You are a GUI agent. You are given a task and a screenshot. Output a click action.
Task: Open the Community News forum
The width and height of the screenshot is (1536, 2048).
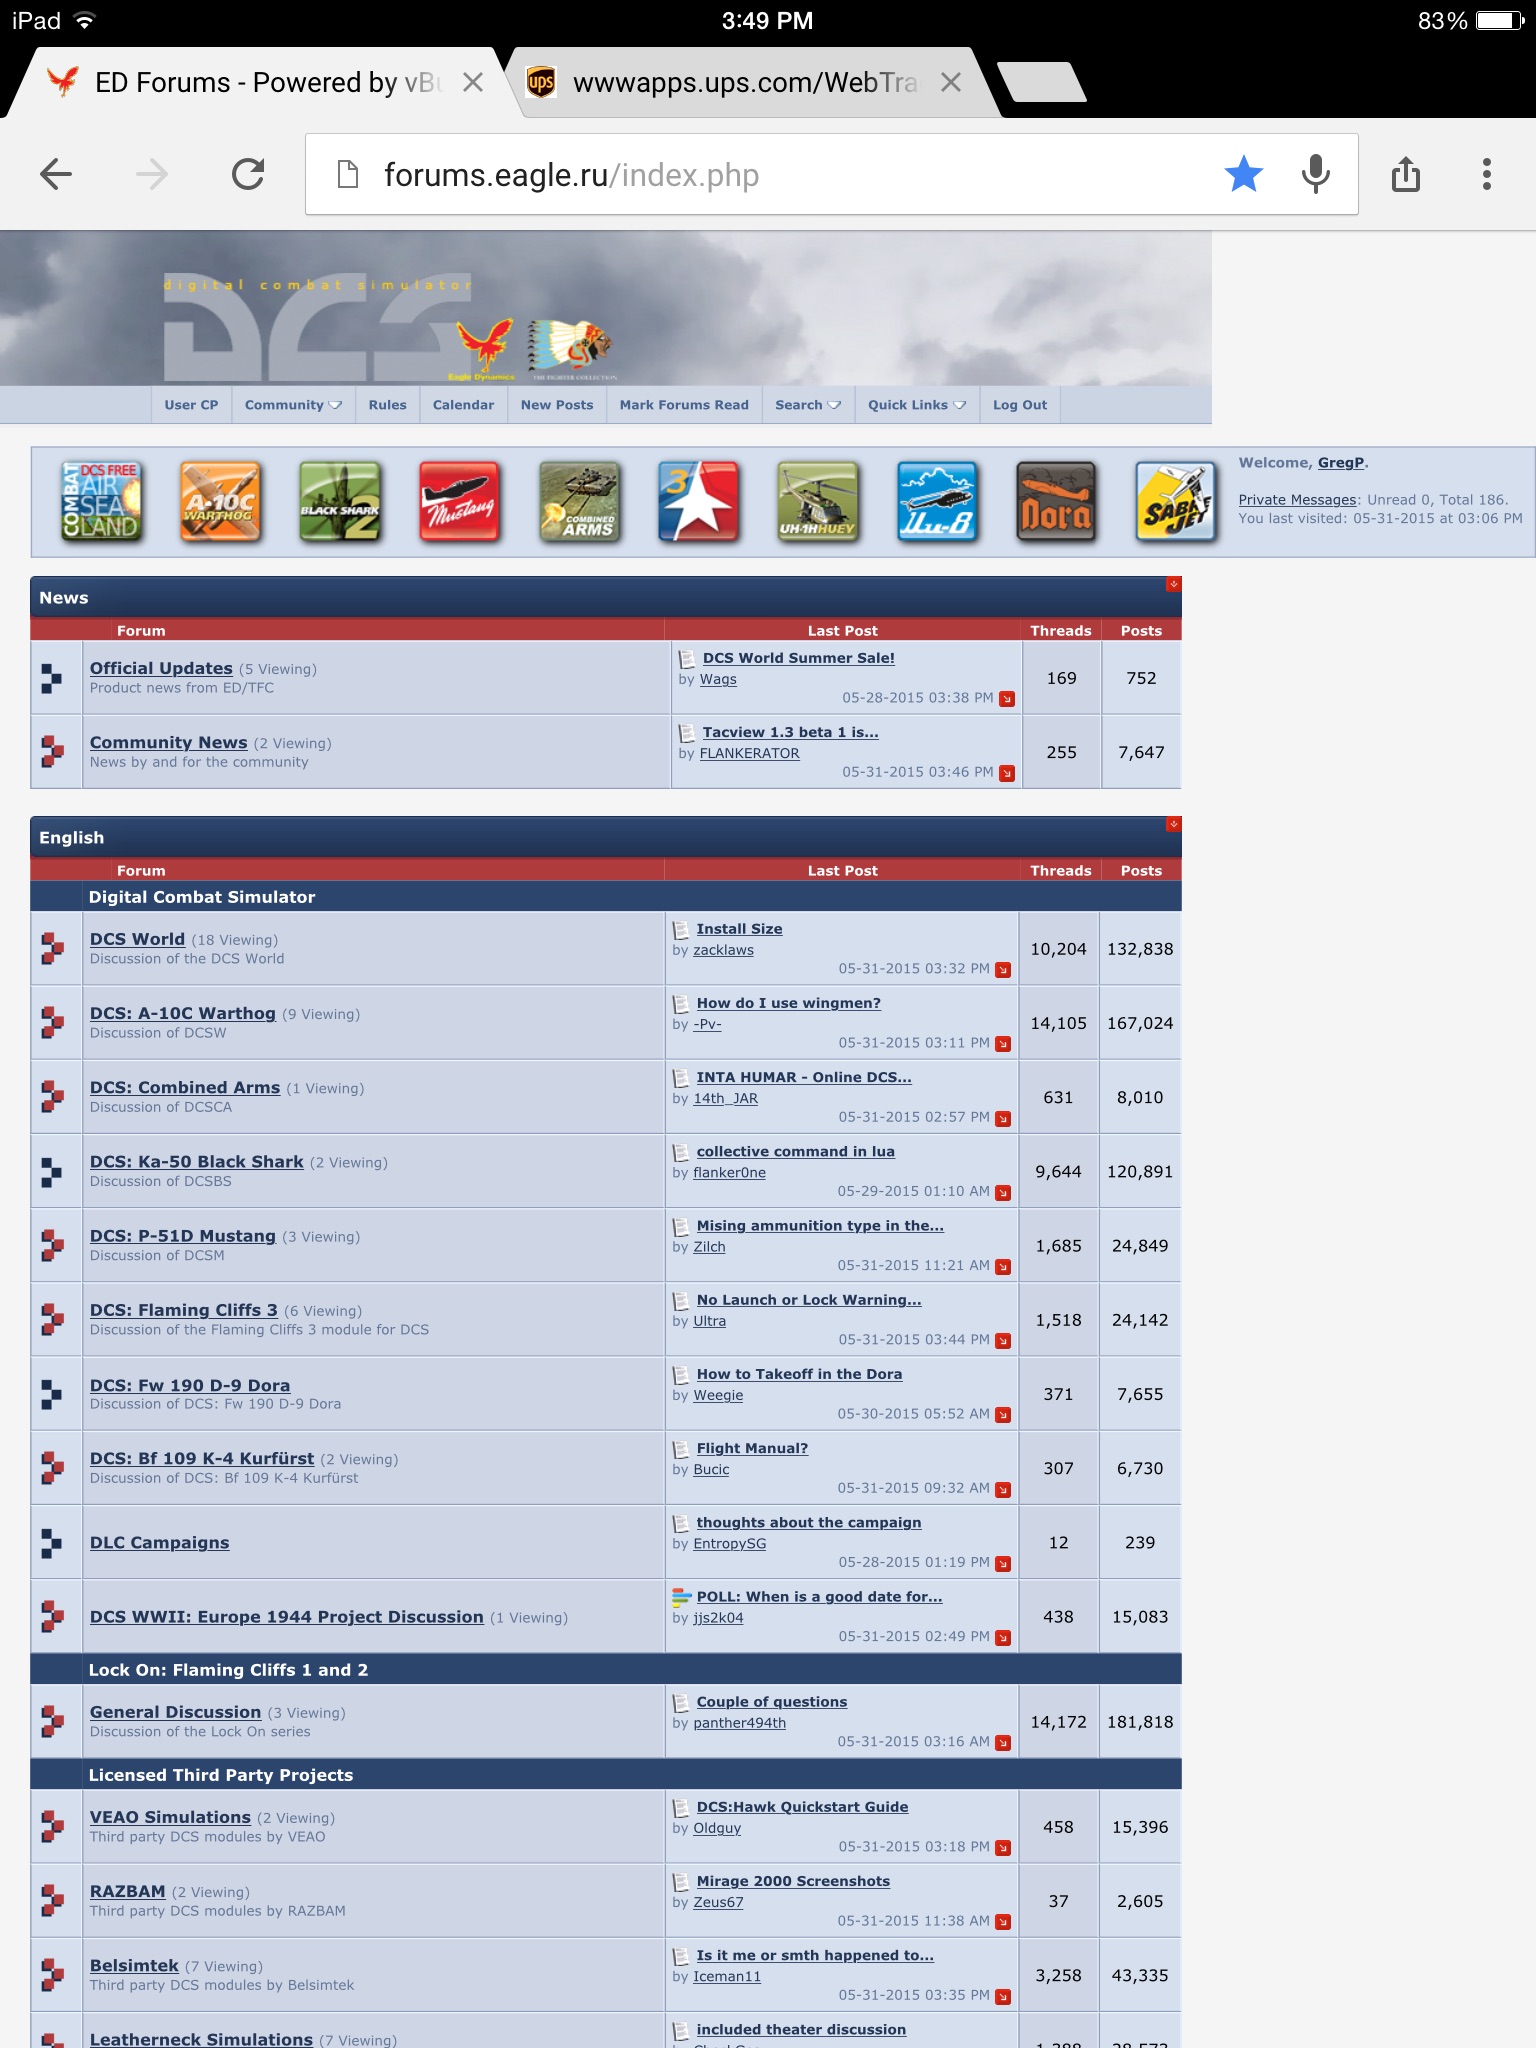click(x=168, y=742)
